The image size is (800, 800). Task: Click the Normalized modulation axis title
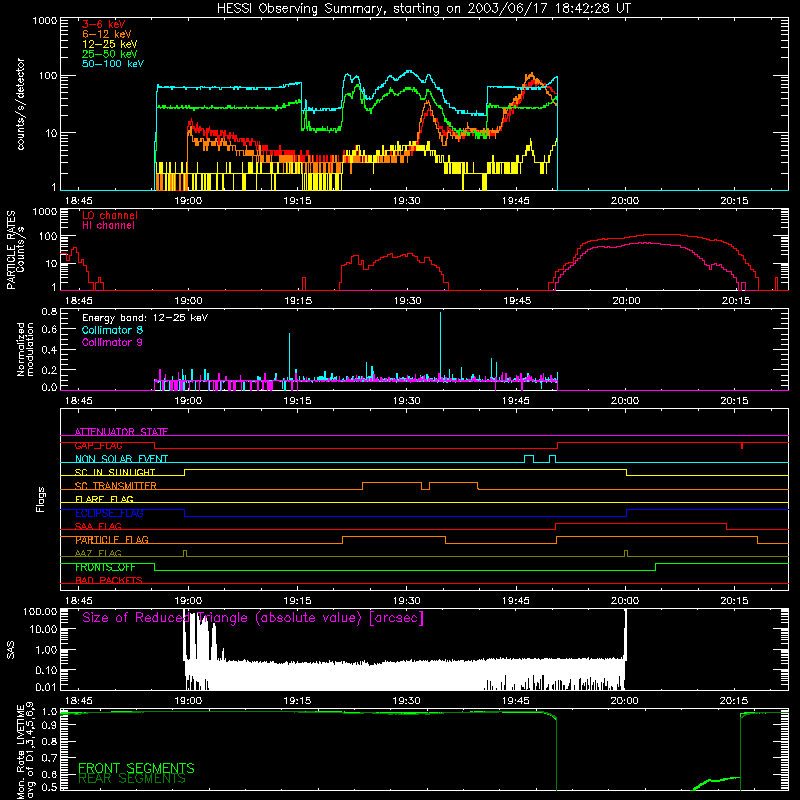25,349
